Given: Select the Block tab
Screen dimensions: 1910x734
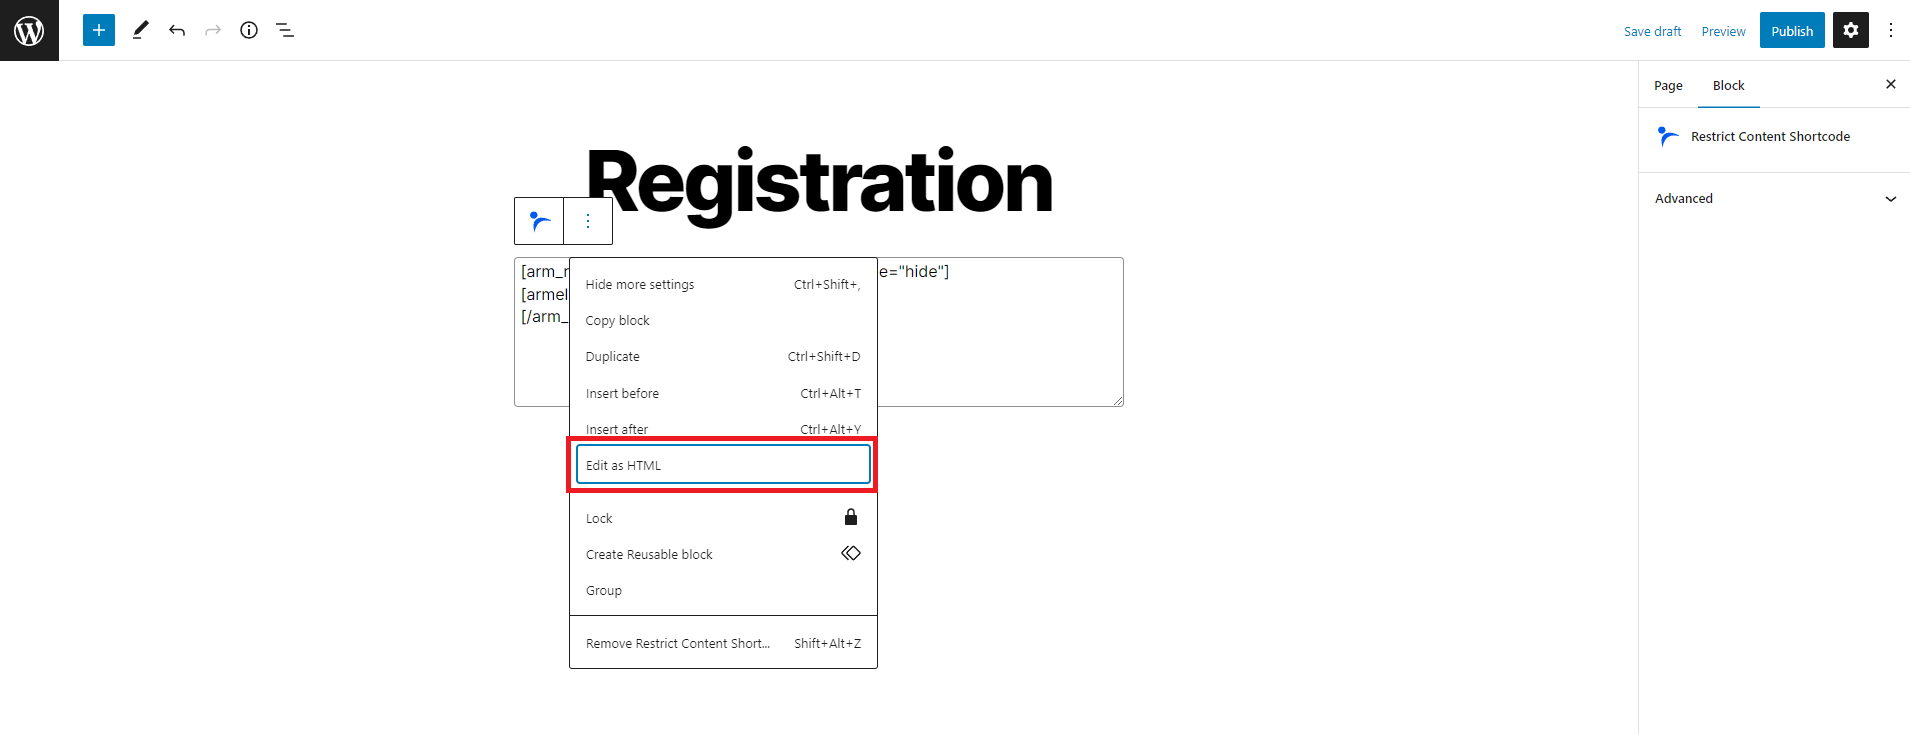Looking at the screenshot, I should coord(1728,86).
